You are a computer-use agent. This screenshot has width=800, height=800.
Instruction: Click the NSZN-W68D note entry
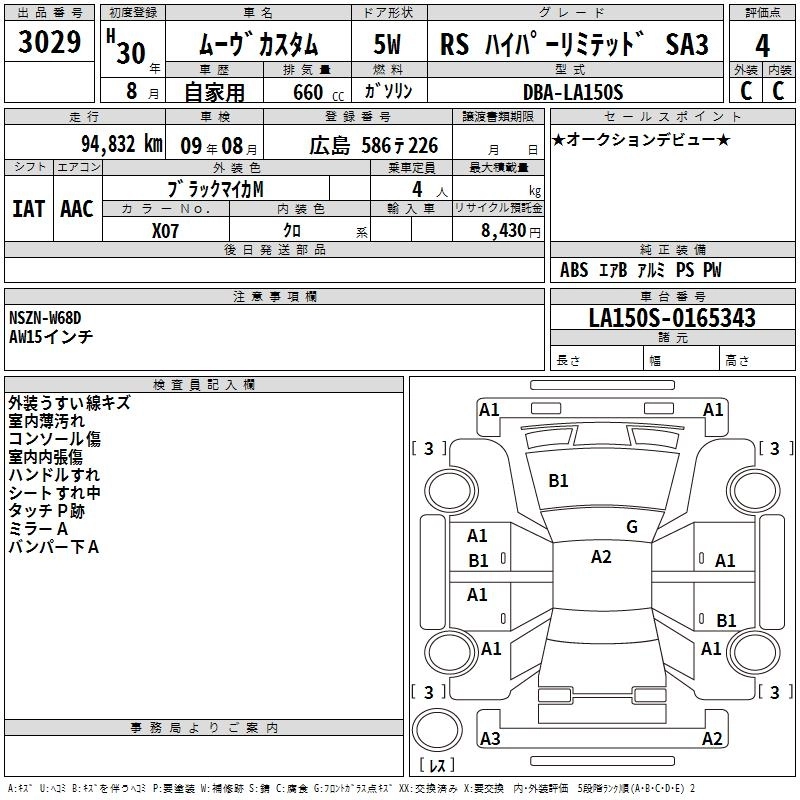point(45,318)
